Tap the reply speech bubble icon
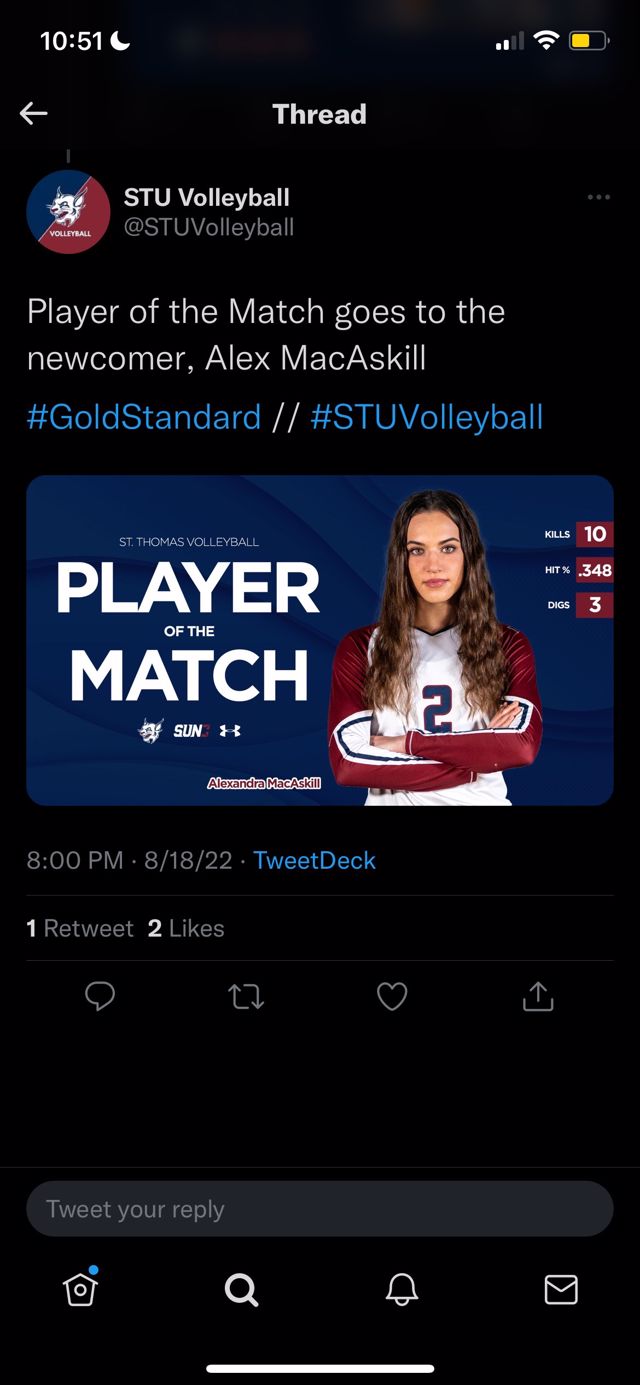Image resolution: width=640 pixels, height=1385 pixels. point(100,996)
